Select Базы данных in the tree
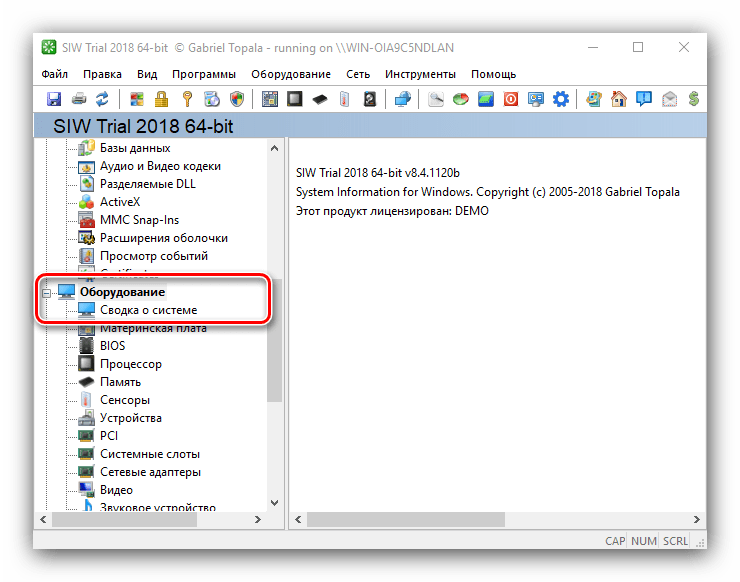This screenshot has width=740, height=582. (x=135, y=148)
